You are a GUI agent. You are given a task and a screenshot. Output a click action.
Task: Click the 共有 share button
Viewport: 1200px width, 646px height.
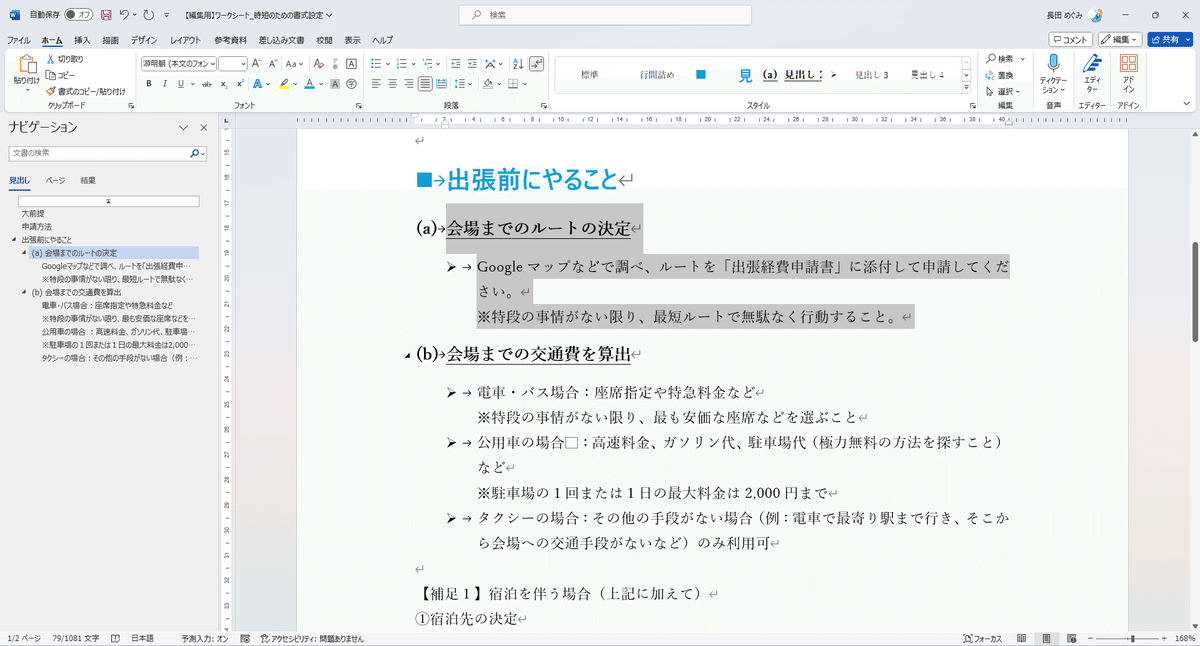tap(1169, 39)
